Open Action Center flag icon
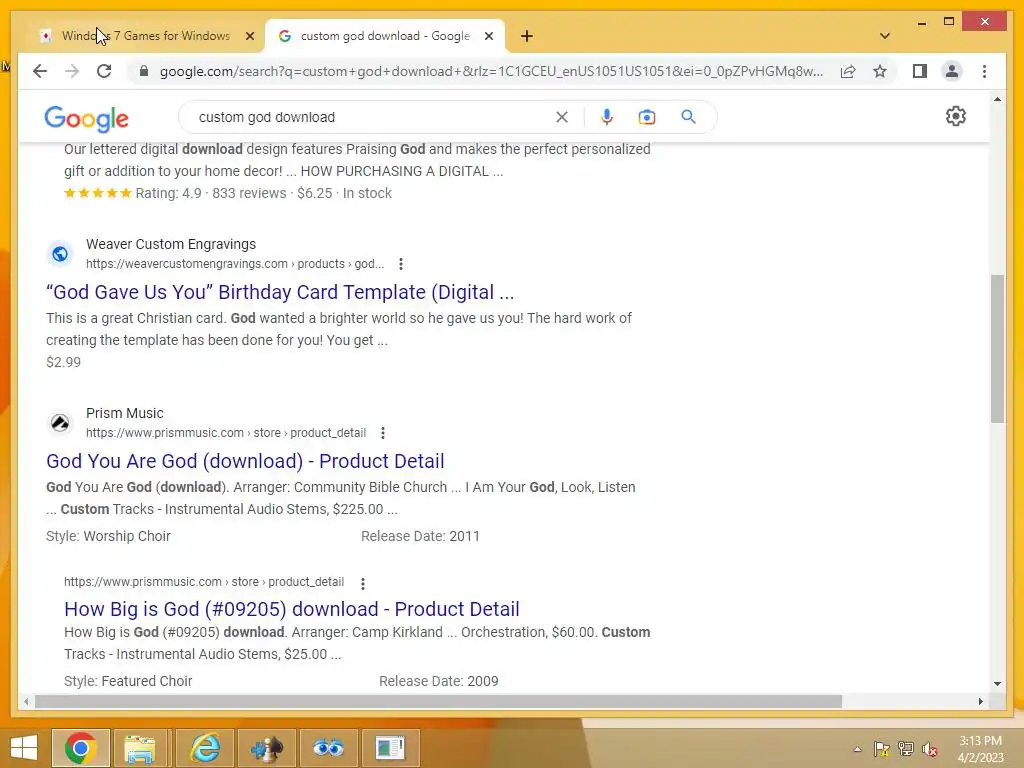The height and width of the screenshot is (768, 1024). 882,749
